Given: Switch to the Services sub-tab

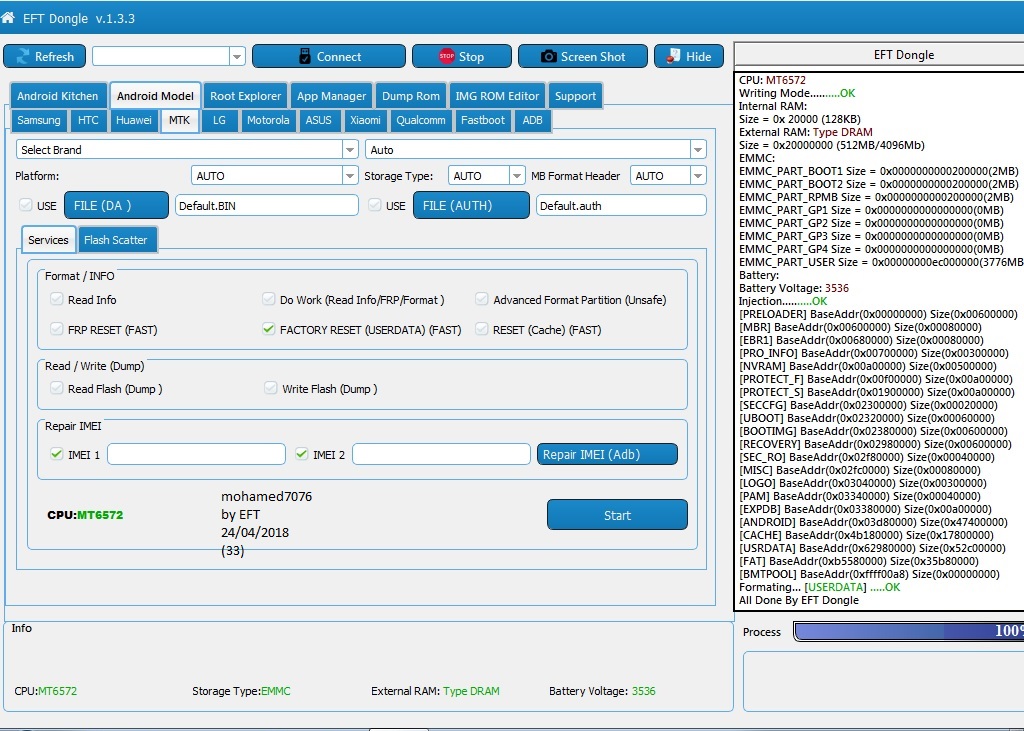Looking at the screenshot, I should 48,240.
